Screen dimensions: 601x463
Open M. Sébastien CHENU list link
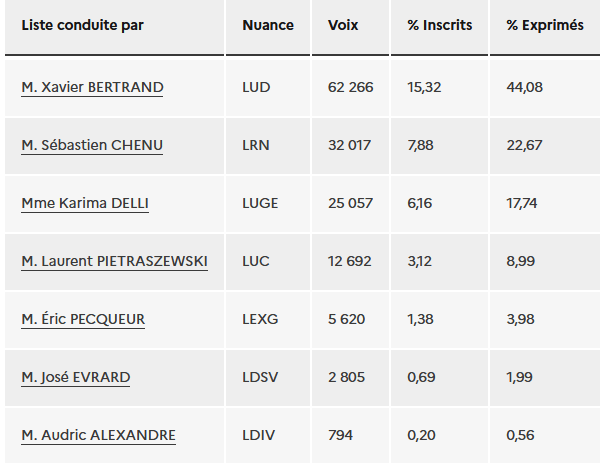pos(92,145)
